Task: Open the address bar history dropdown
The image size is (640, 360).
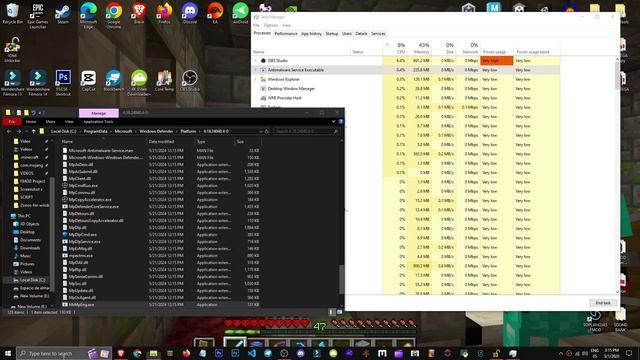Action: 260,131
